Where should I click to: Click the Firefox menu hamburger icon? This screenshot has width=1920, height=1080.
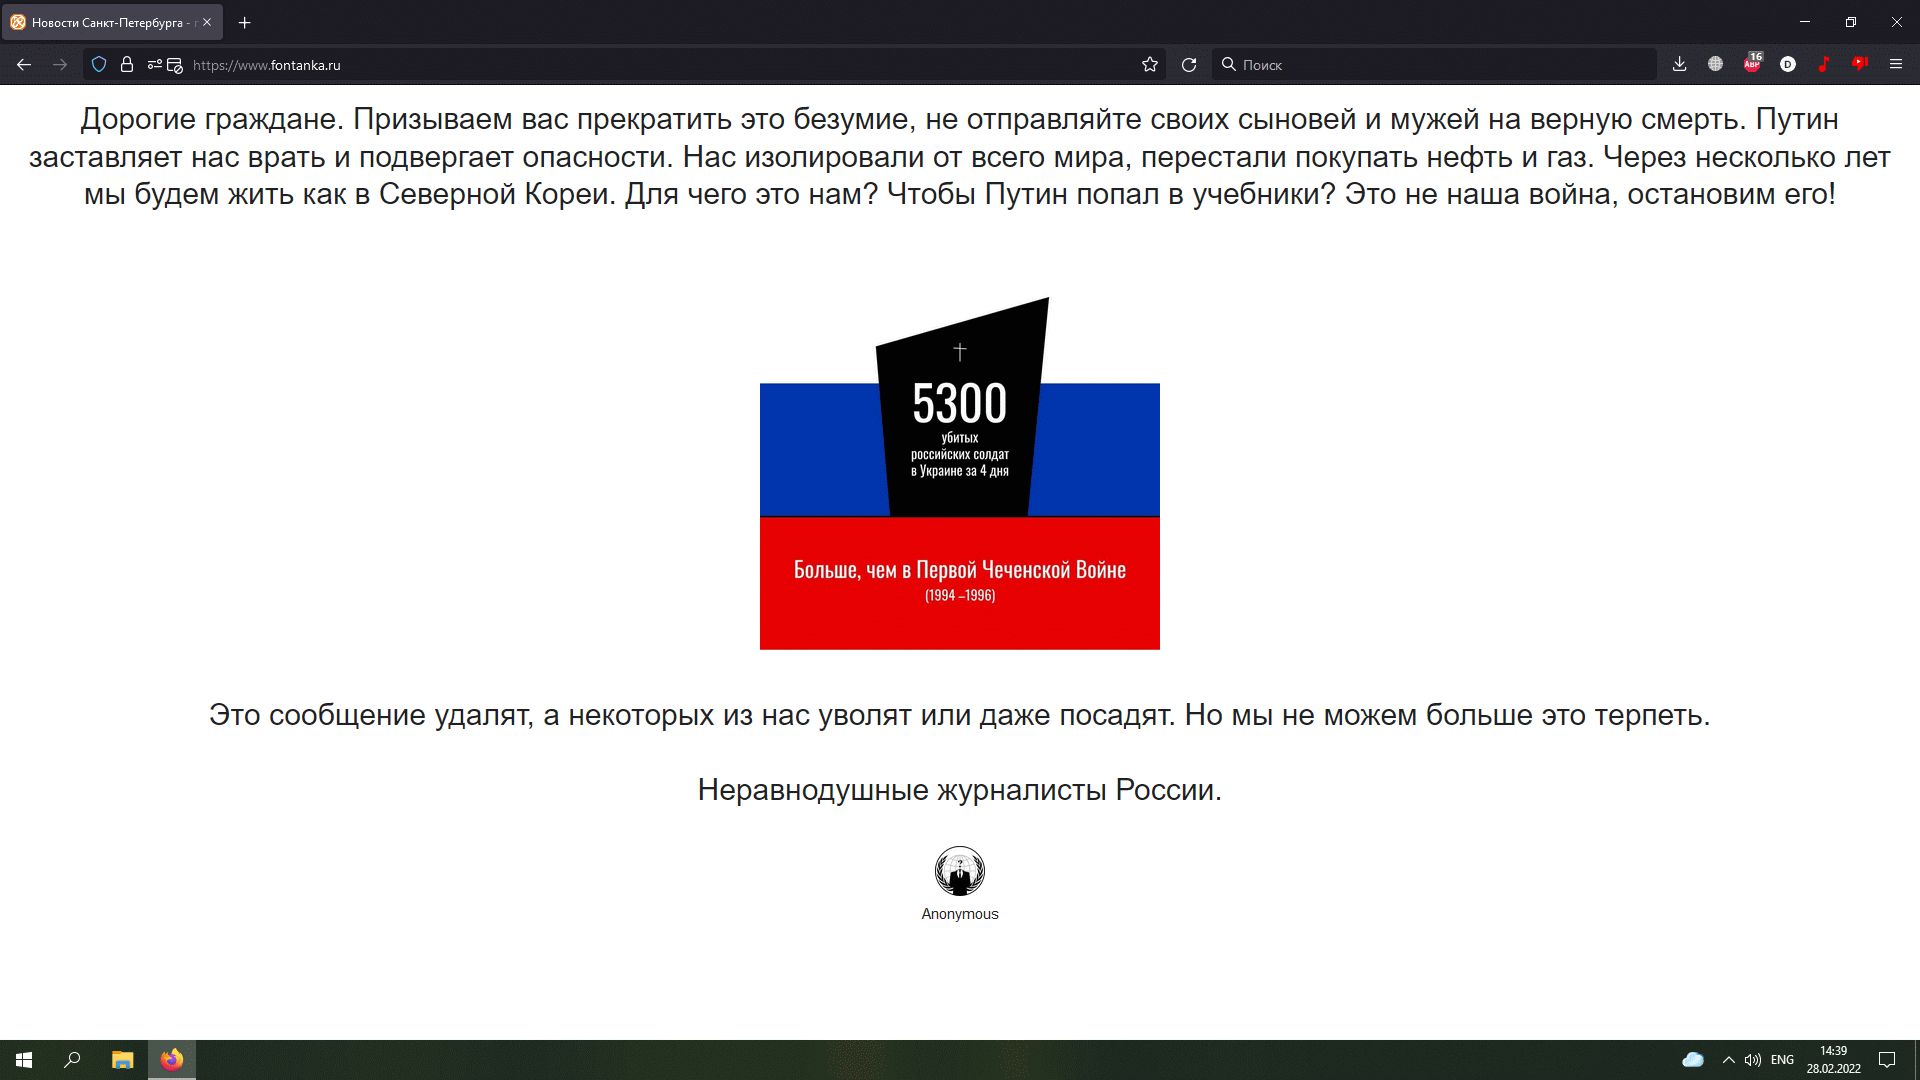click(1896, 63)
